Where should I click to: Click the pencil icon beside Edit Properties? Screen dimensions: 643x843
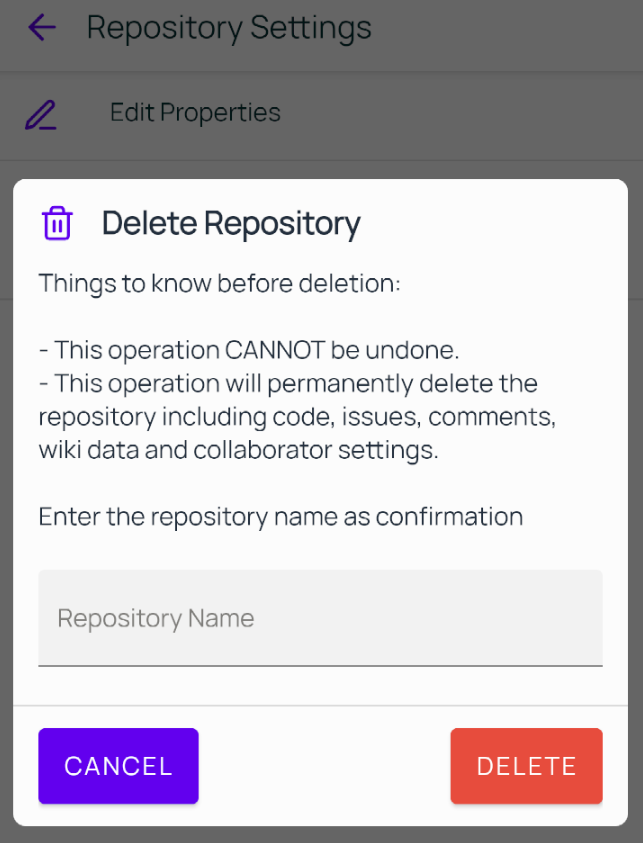click(41, 114)
